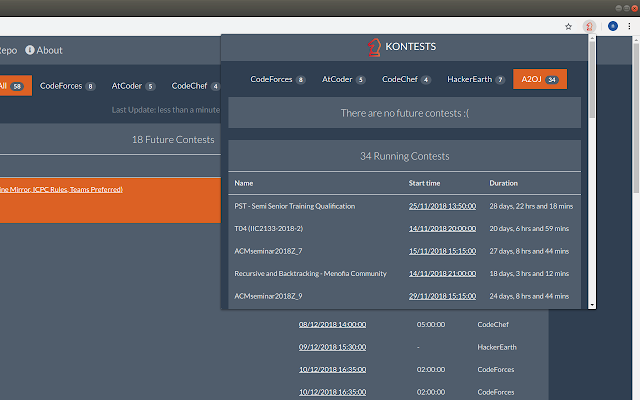Open start time 29/11/2018 15:15:00 link
The height and width of the screenshot is (400, 640).
442,296
